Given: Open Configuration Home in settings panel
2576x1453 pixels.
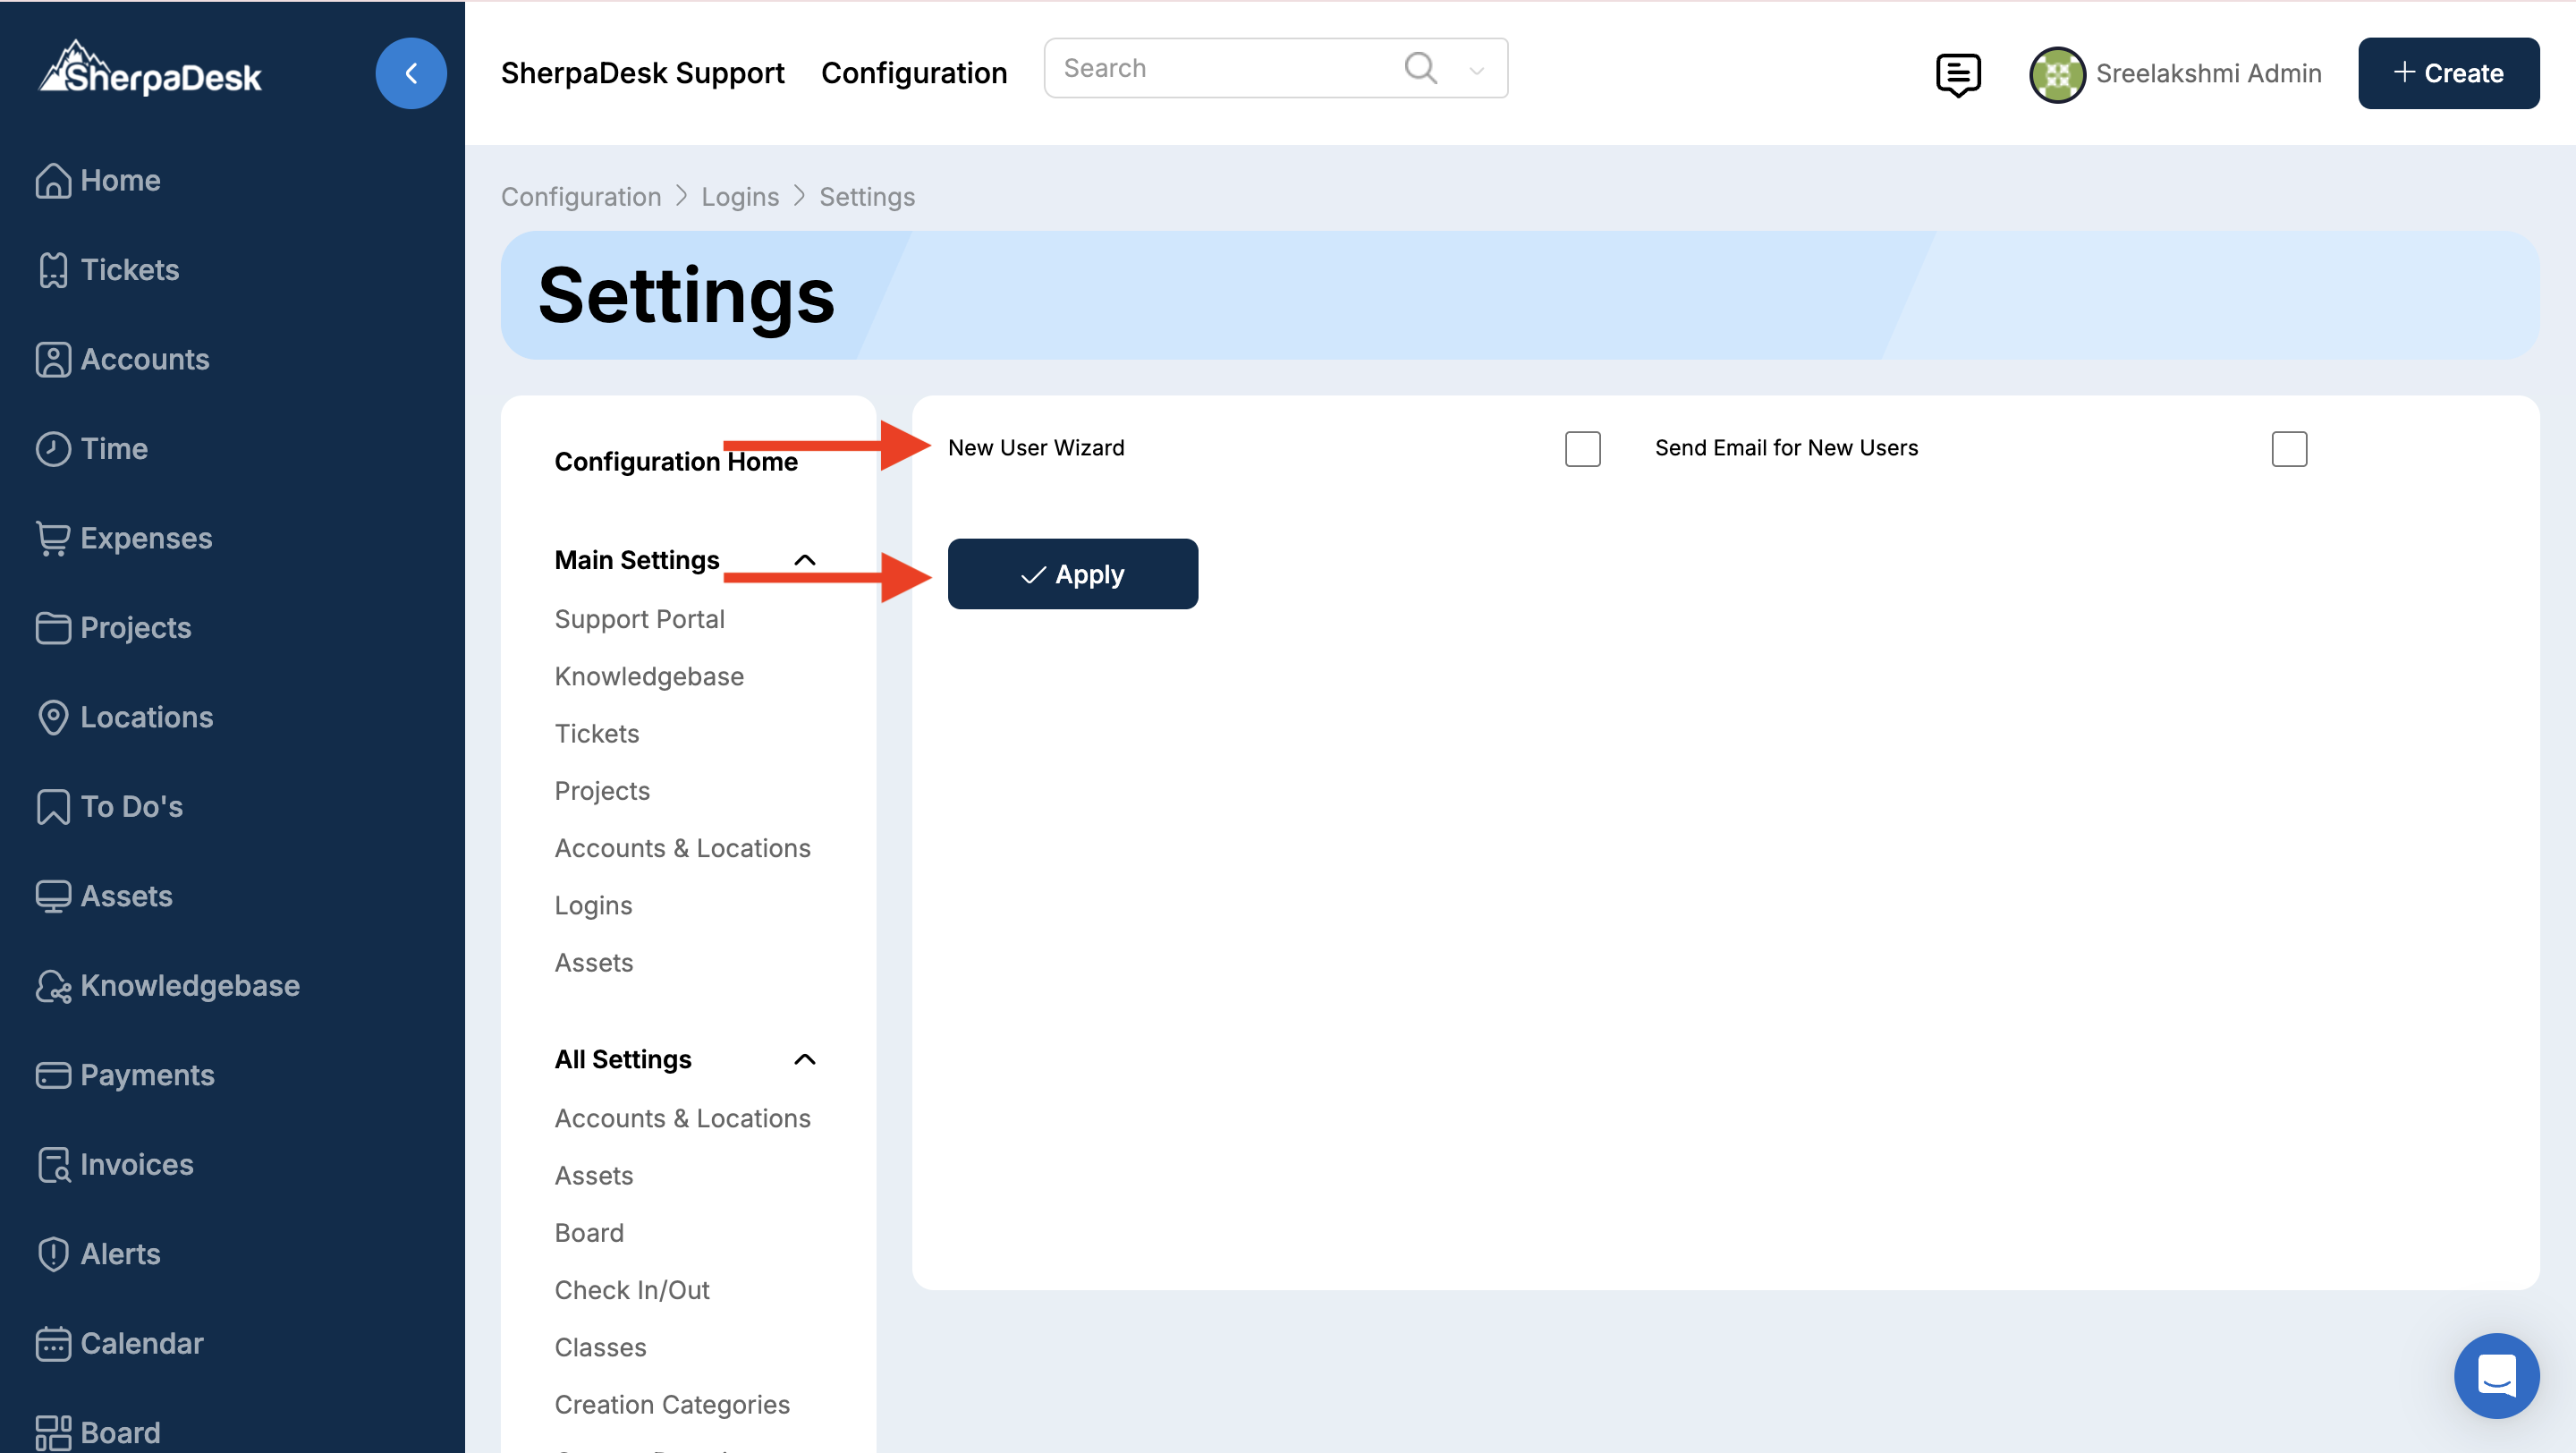Looking at the screenshot, I should pos(676,462).
